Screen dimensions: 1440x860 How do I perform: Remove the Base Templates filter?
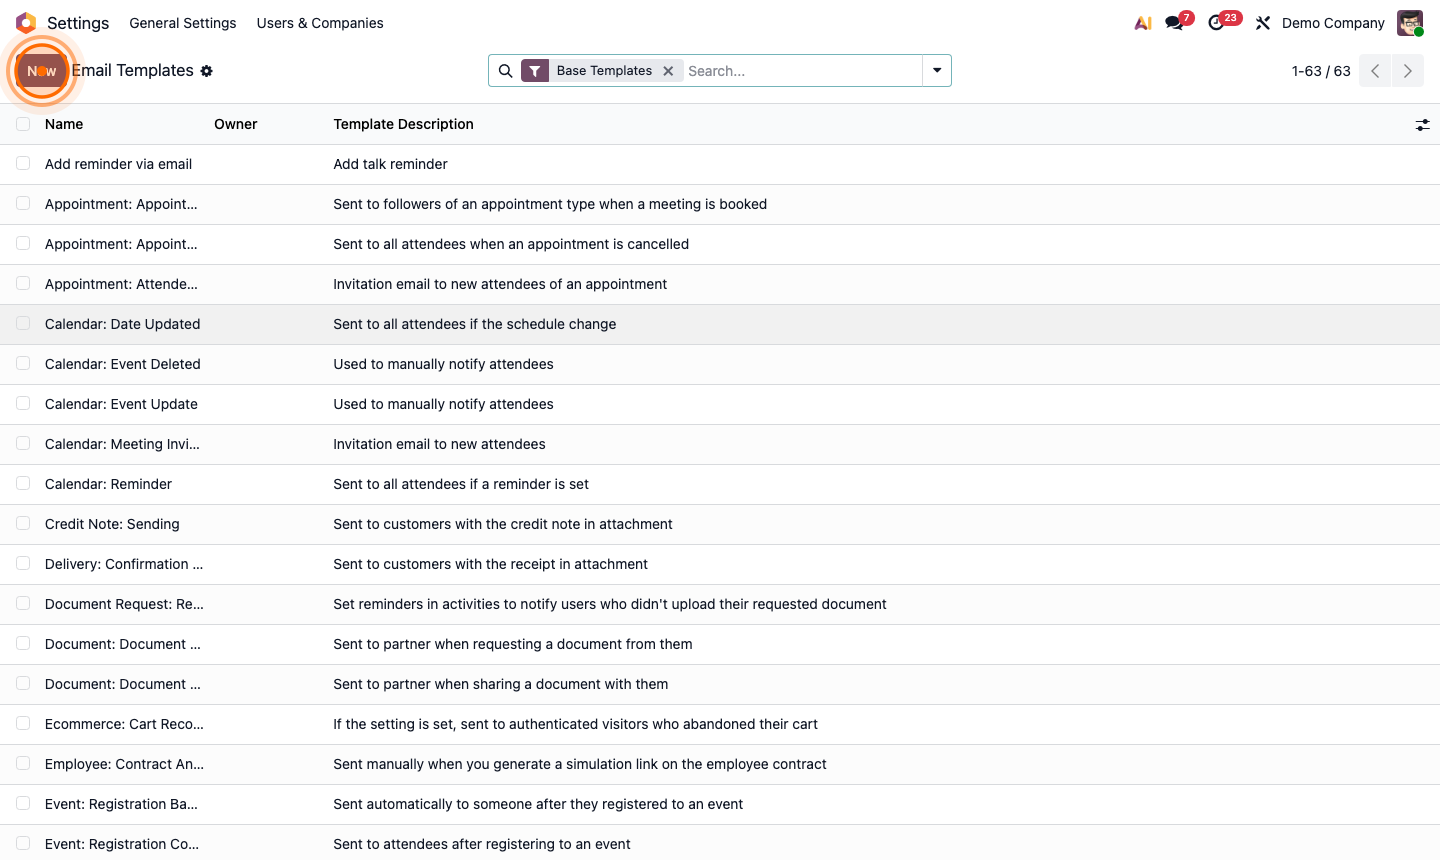pos(668,70)
